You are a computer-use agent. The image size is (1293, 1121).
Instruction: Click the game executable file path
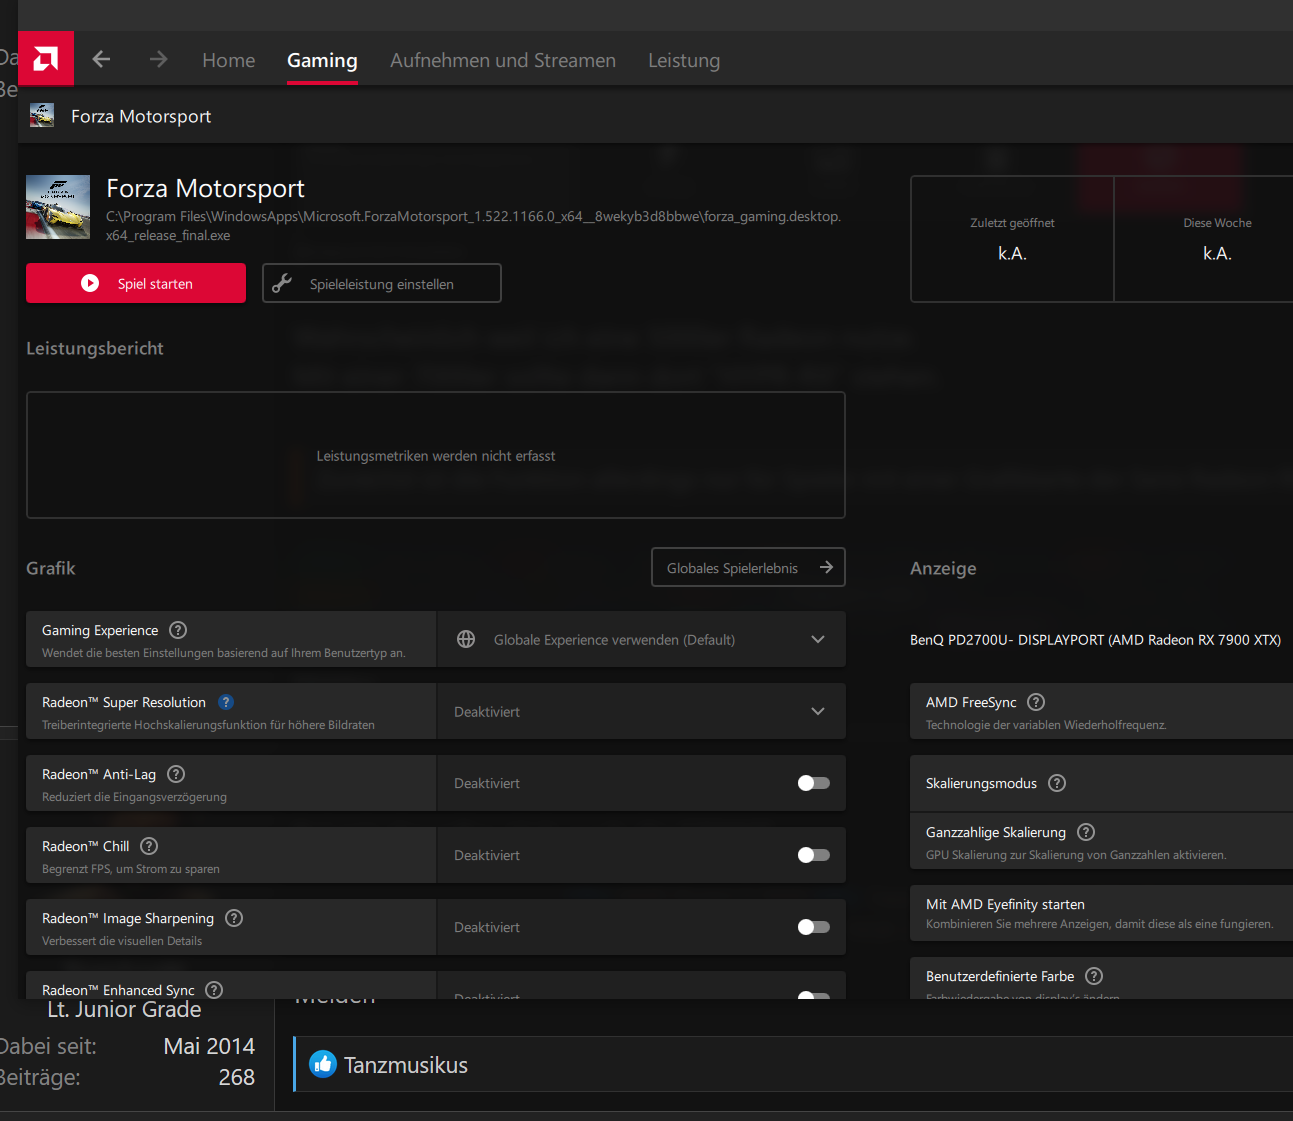point(473,226)
